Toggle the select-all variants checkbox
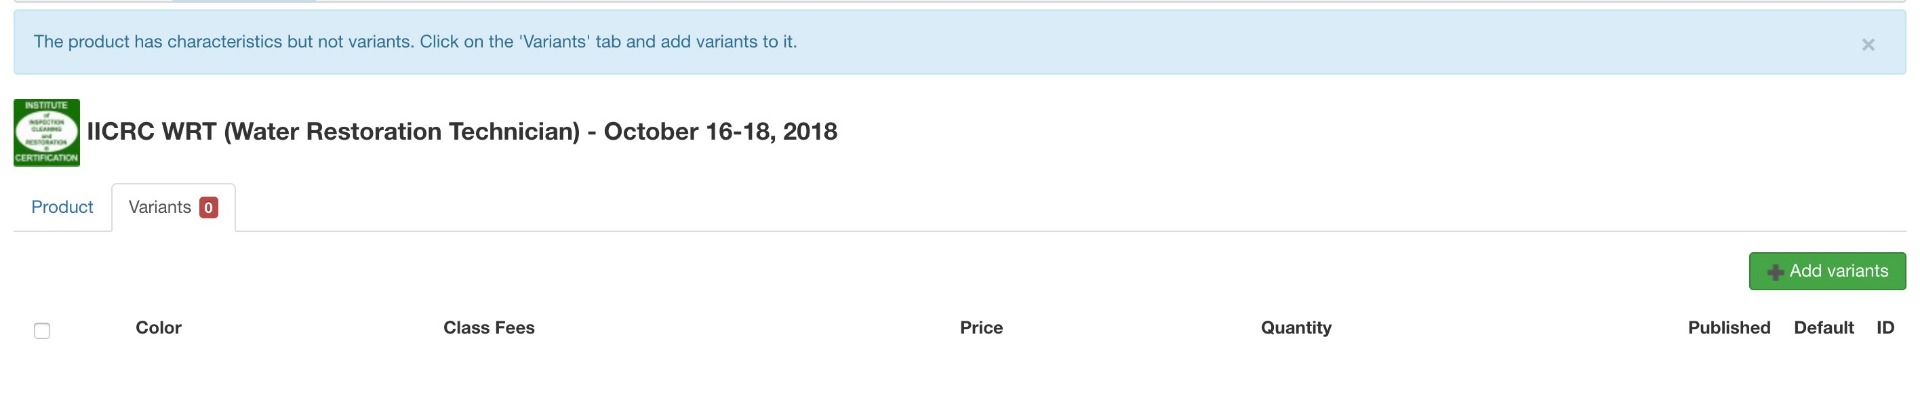Viewport: 1920px width, 417px height. (42, 331)
